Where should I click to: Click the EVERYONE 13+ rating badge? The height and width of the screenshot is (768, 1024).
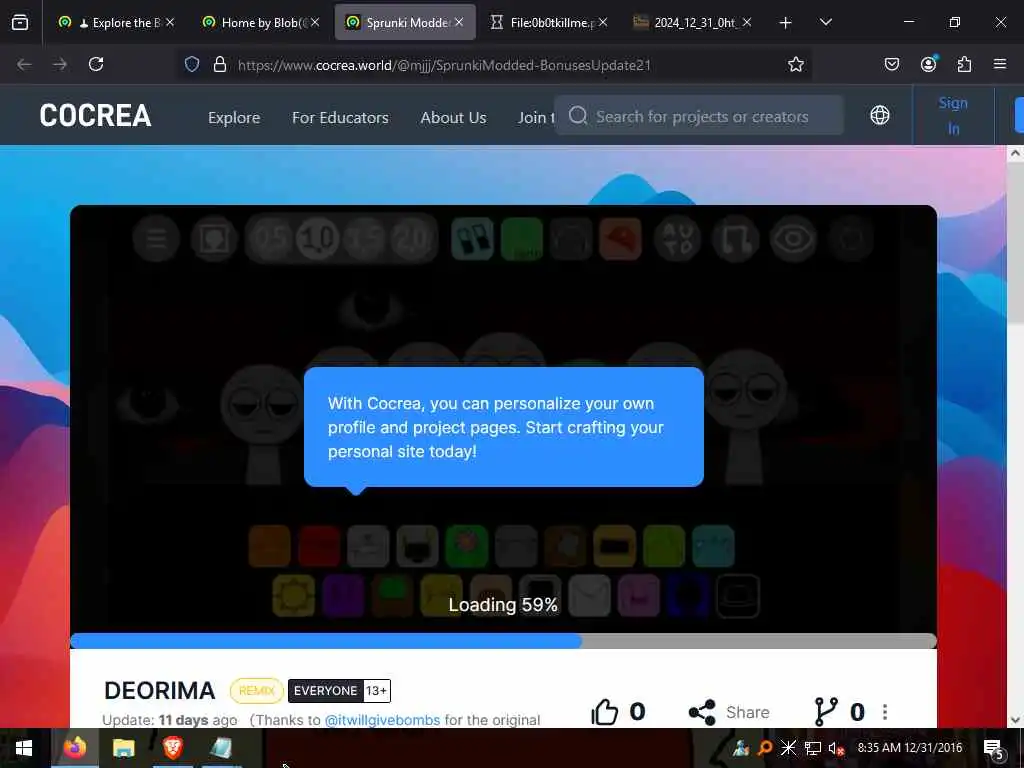pyautogui.click(x=339, y=690)
